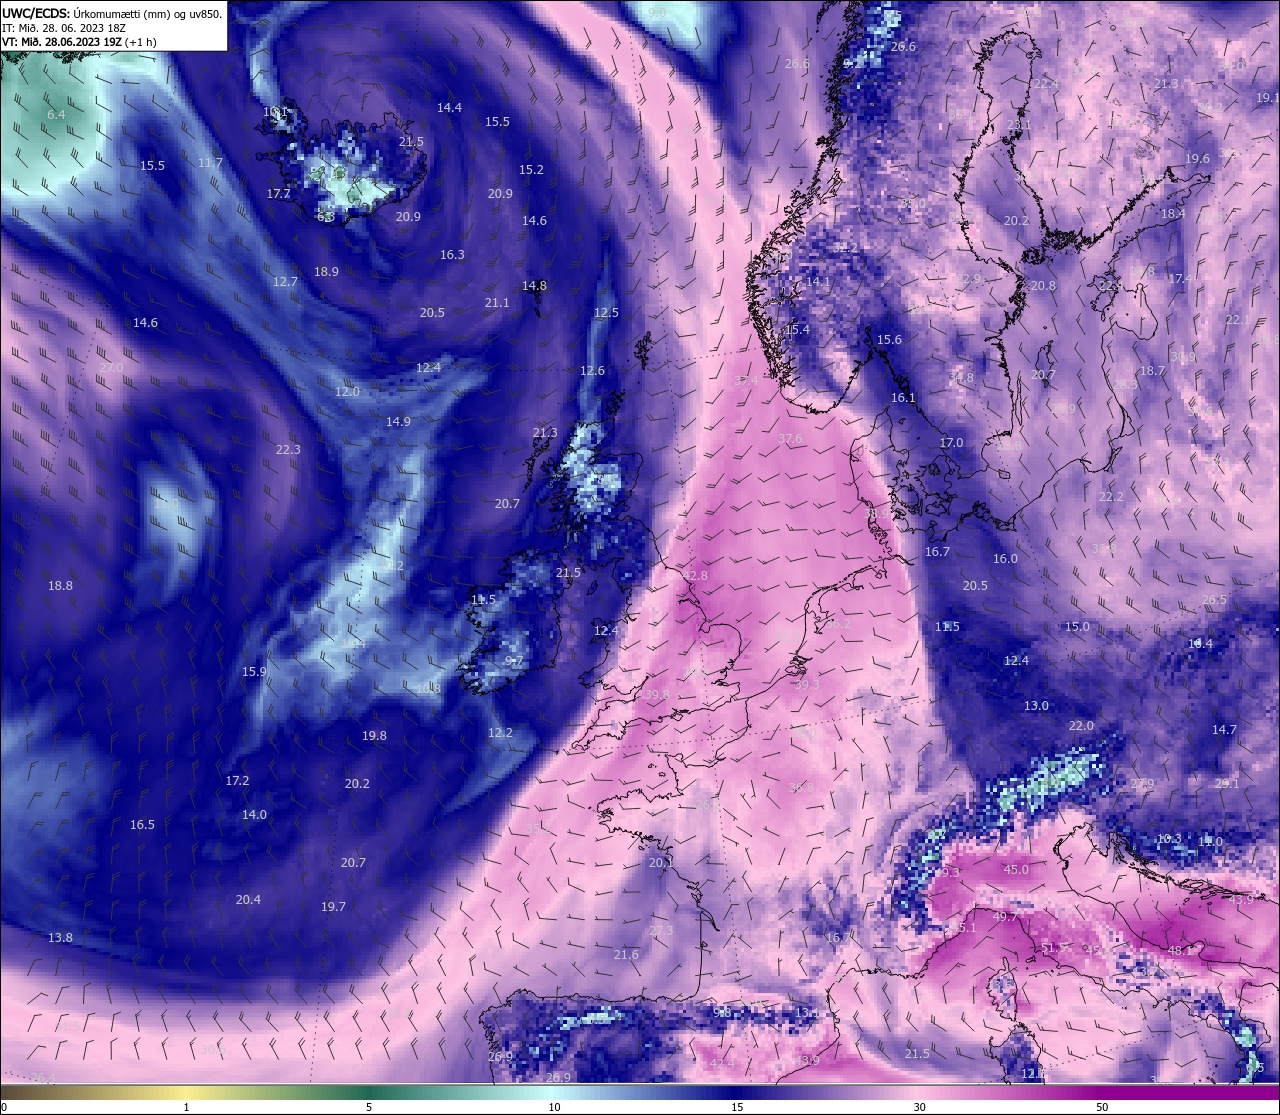Click the map value '12.7'

click(x=285, y=283)
